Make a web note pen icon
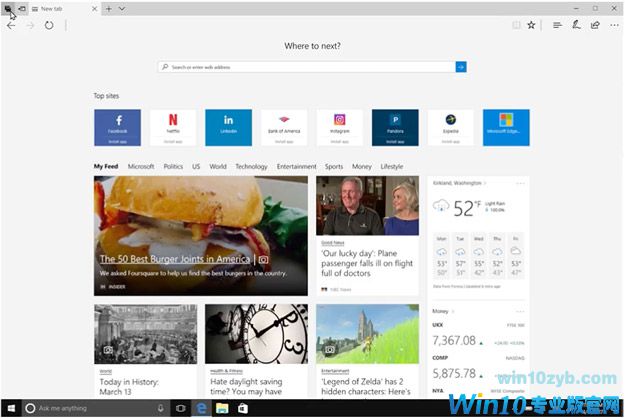 point(576,26)
